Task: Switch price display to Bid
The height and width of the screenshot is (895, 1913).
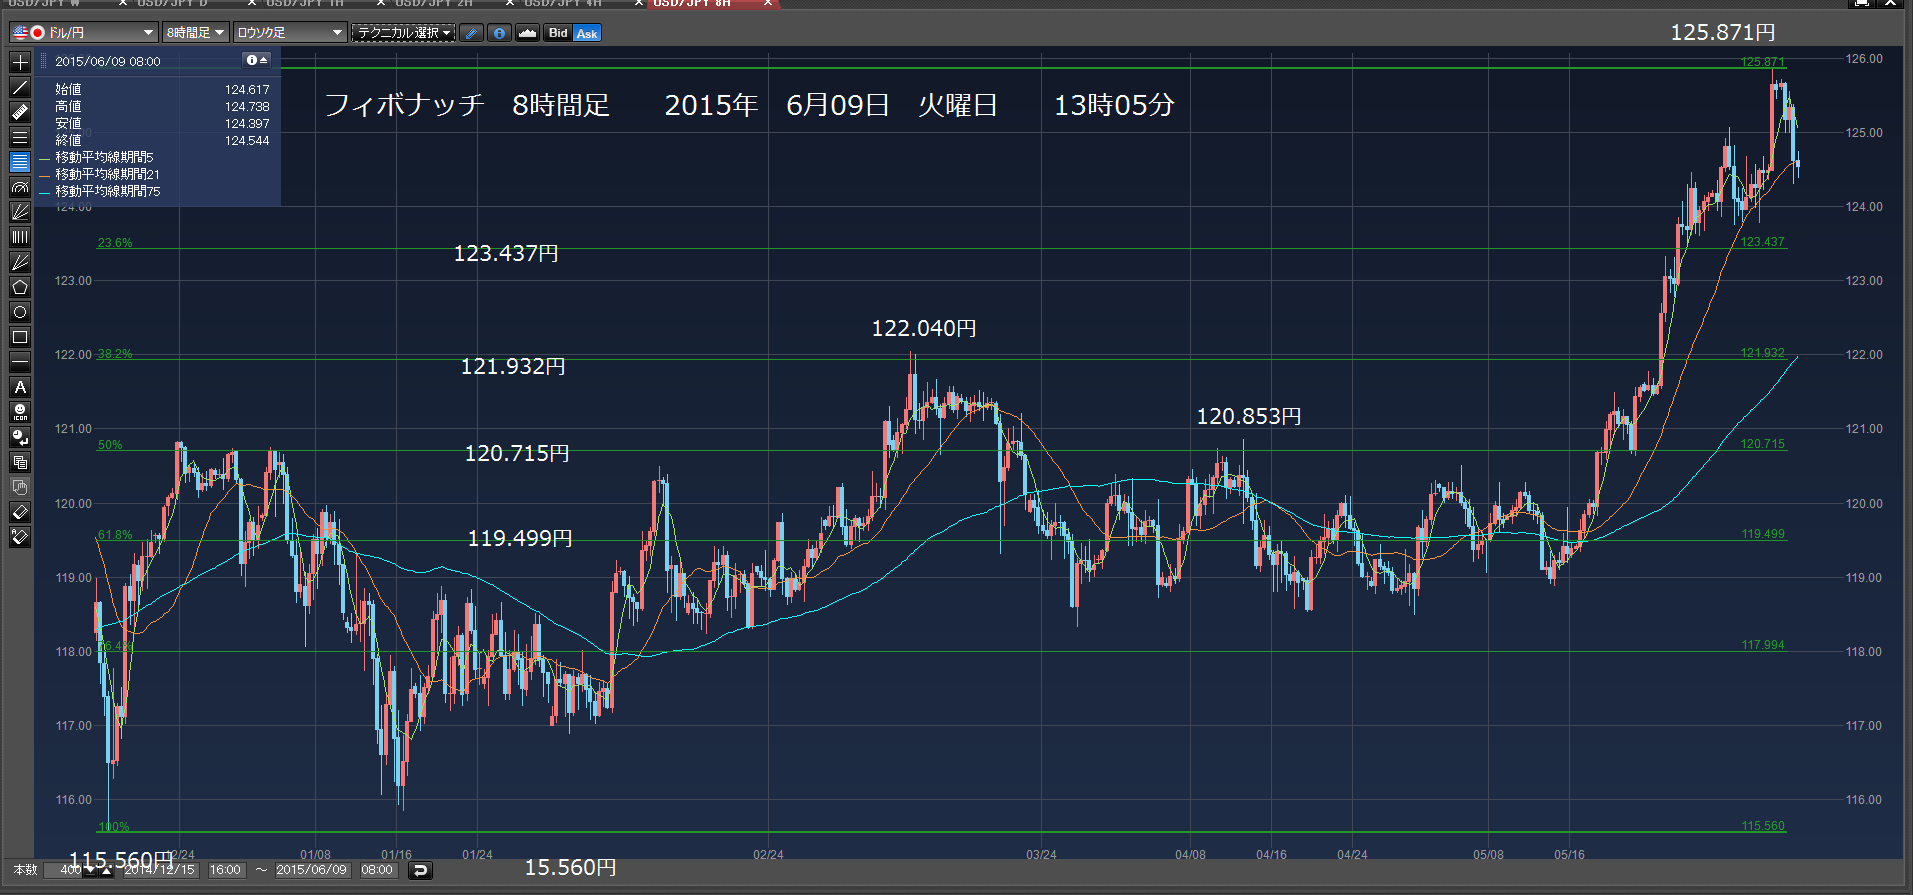Action: 558,33
